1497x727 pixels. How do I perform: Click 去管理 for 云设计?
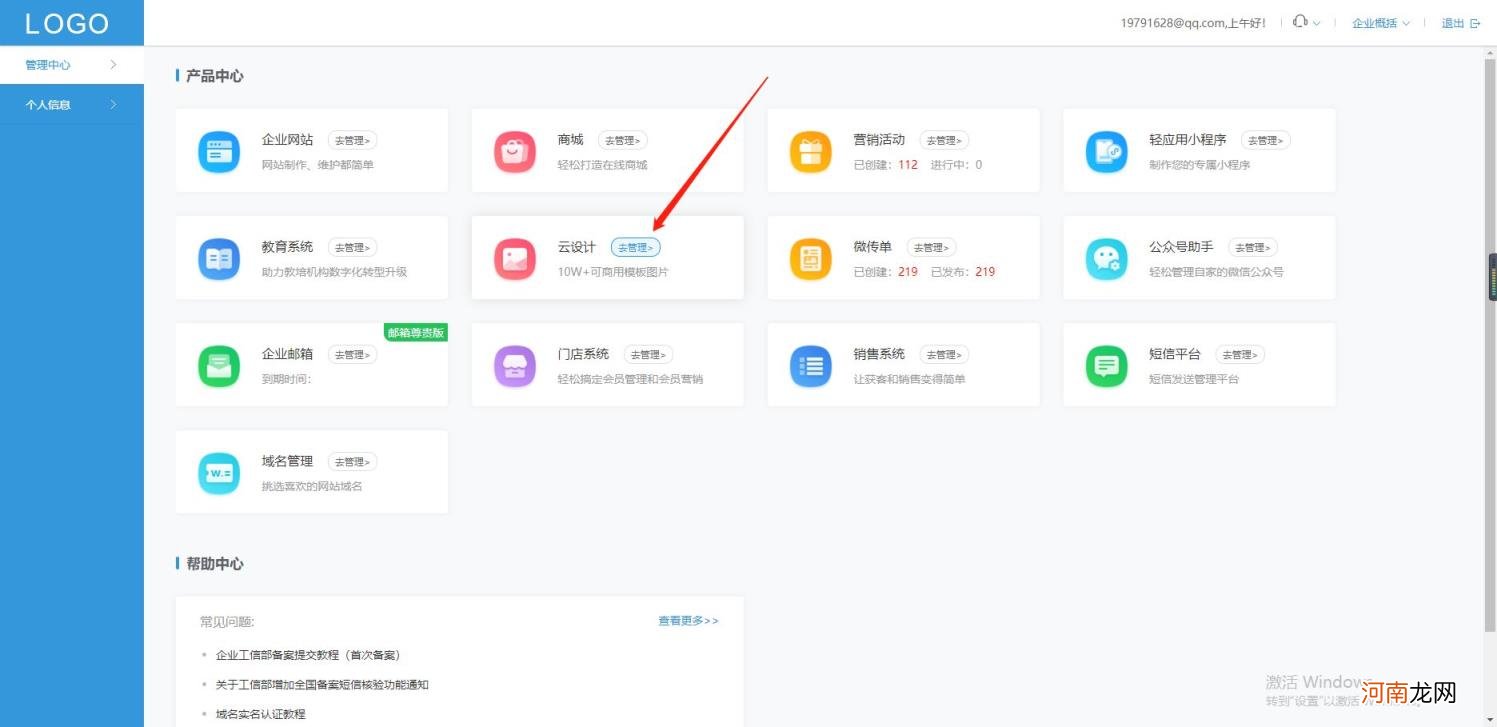tap(636, 248)
